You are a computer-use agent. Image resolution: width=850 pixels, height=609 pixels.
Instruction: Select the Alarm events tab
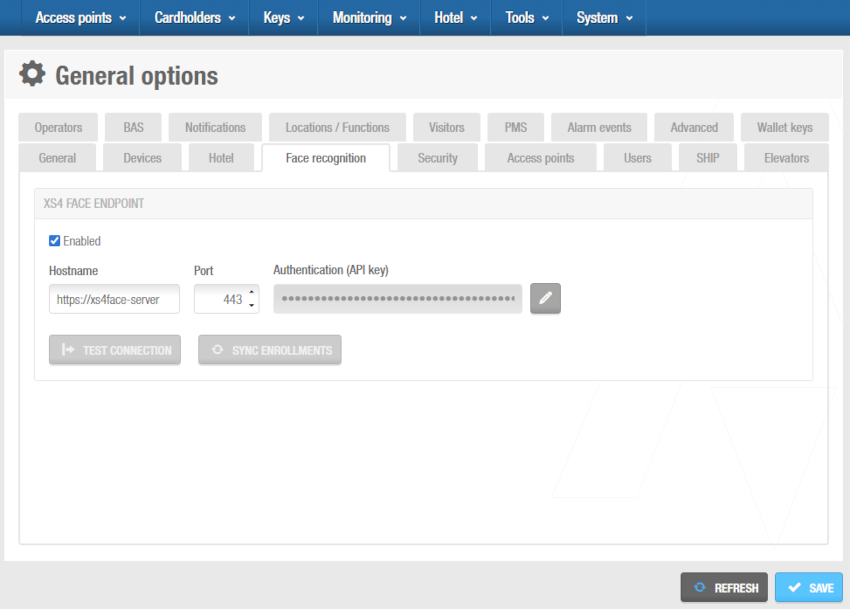pyautogui.click(x=599, y=128)
